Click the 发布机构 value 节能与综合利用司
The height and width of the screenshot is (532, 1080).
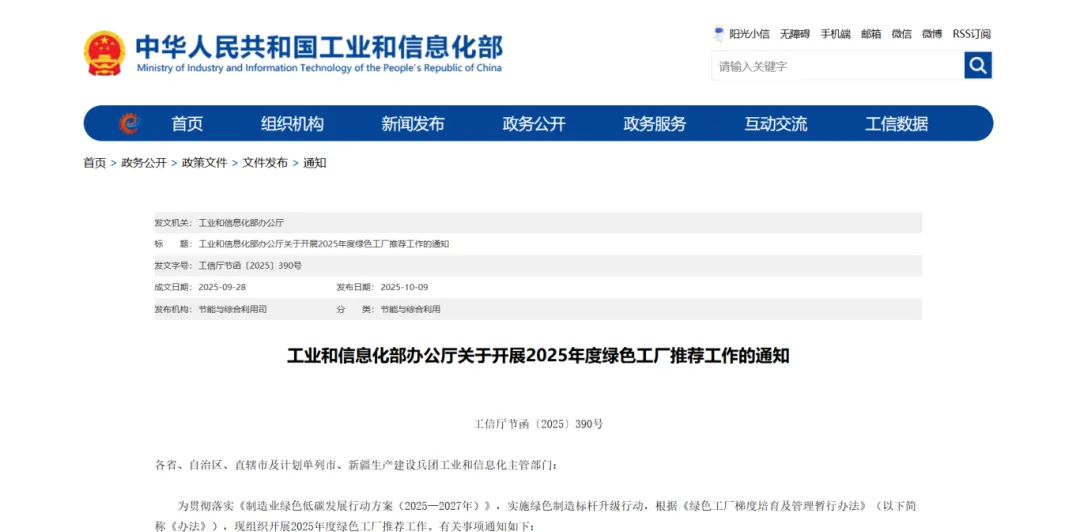233,309
